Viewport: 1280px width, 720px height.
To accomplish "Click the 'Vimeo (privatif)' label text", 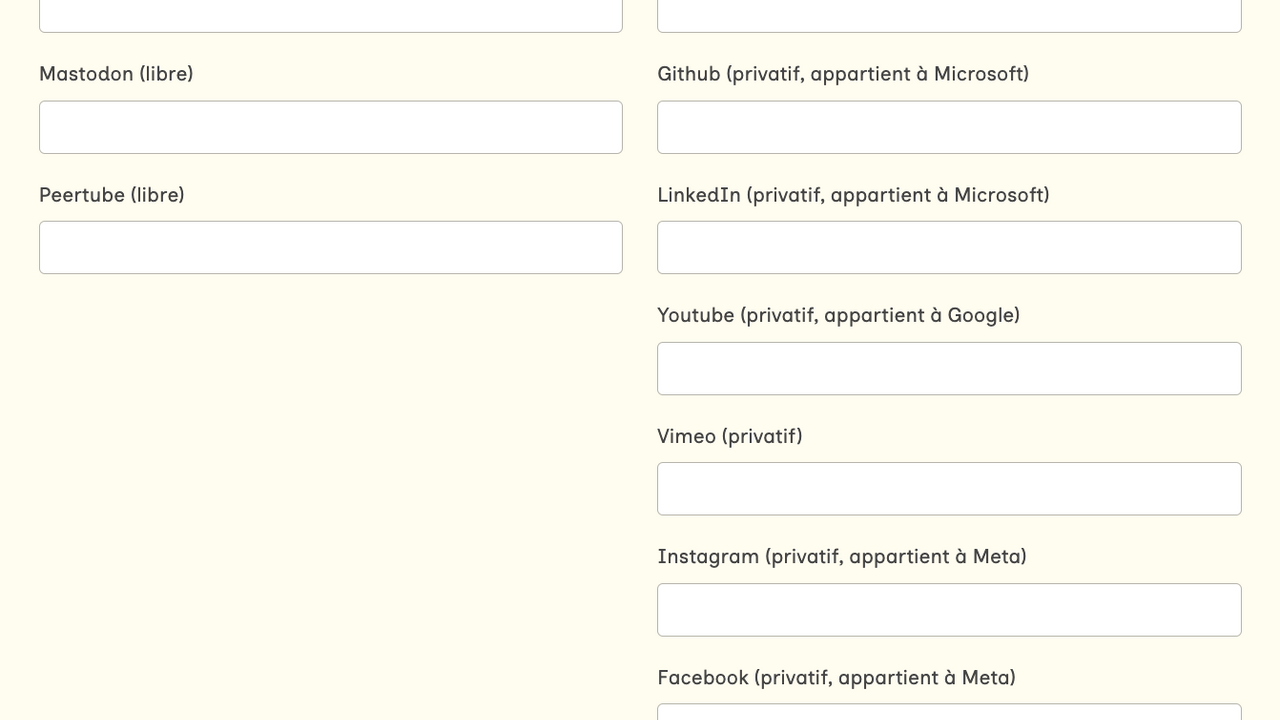I will coord(729,436).
